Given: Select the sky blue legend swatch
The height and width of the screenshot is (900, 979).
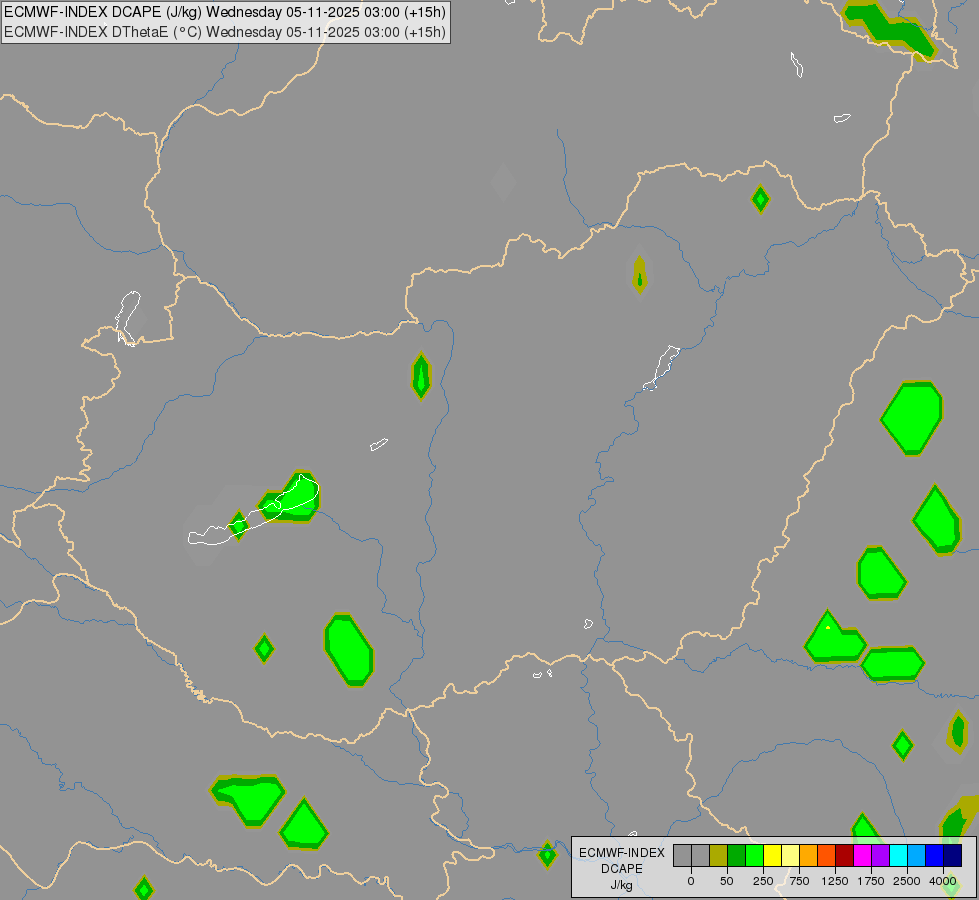Looking at the screenshot, I should (x=917, y=855).
